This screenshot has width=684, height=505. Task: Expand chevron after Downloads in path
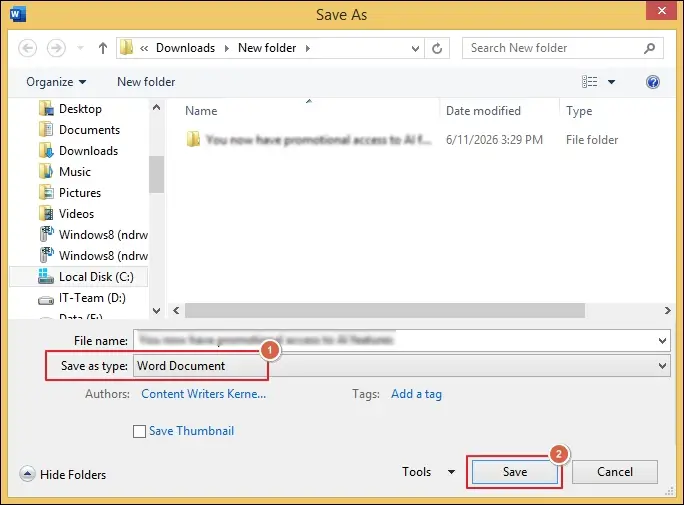coord(226,48)
